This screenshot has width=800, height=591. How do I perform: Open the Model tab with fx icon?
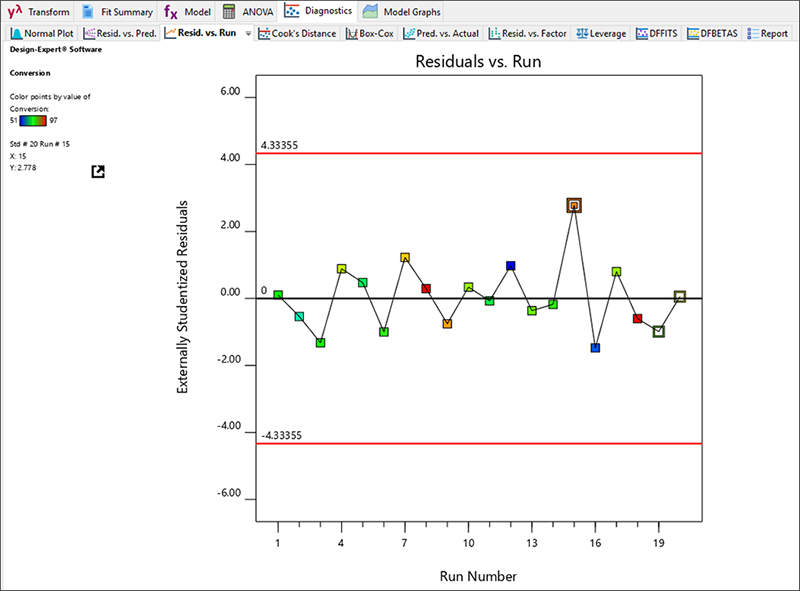(186, 12)
